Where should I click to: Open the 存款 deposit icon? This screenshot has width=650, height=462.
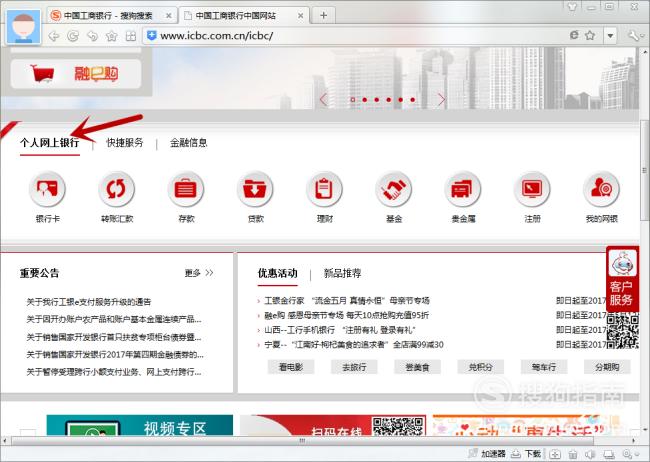click(186, 189)
